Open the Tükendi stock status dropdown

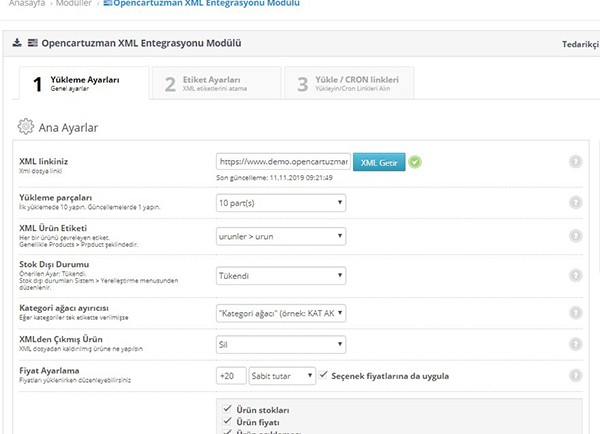[x=281, y=276]
